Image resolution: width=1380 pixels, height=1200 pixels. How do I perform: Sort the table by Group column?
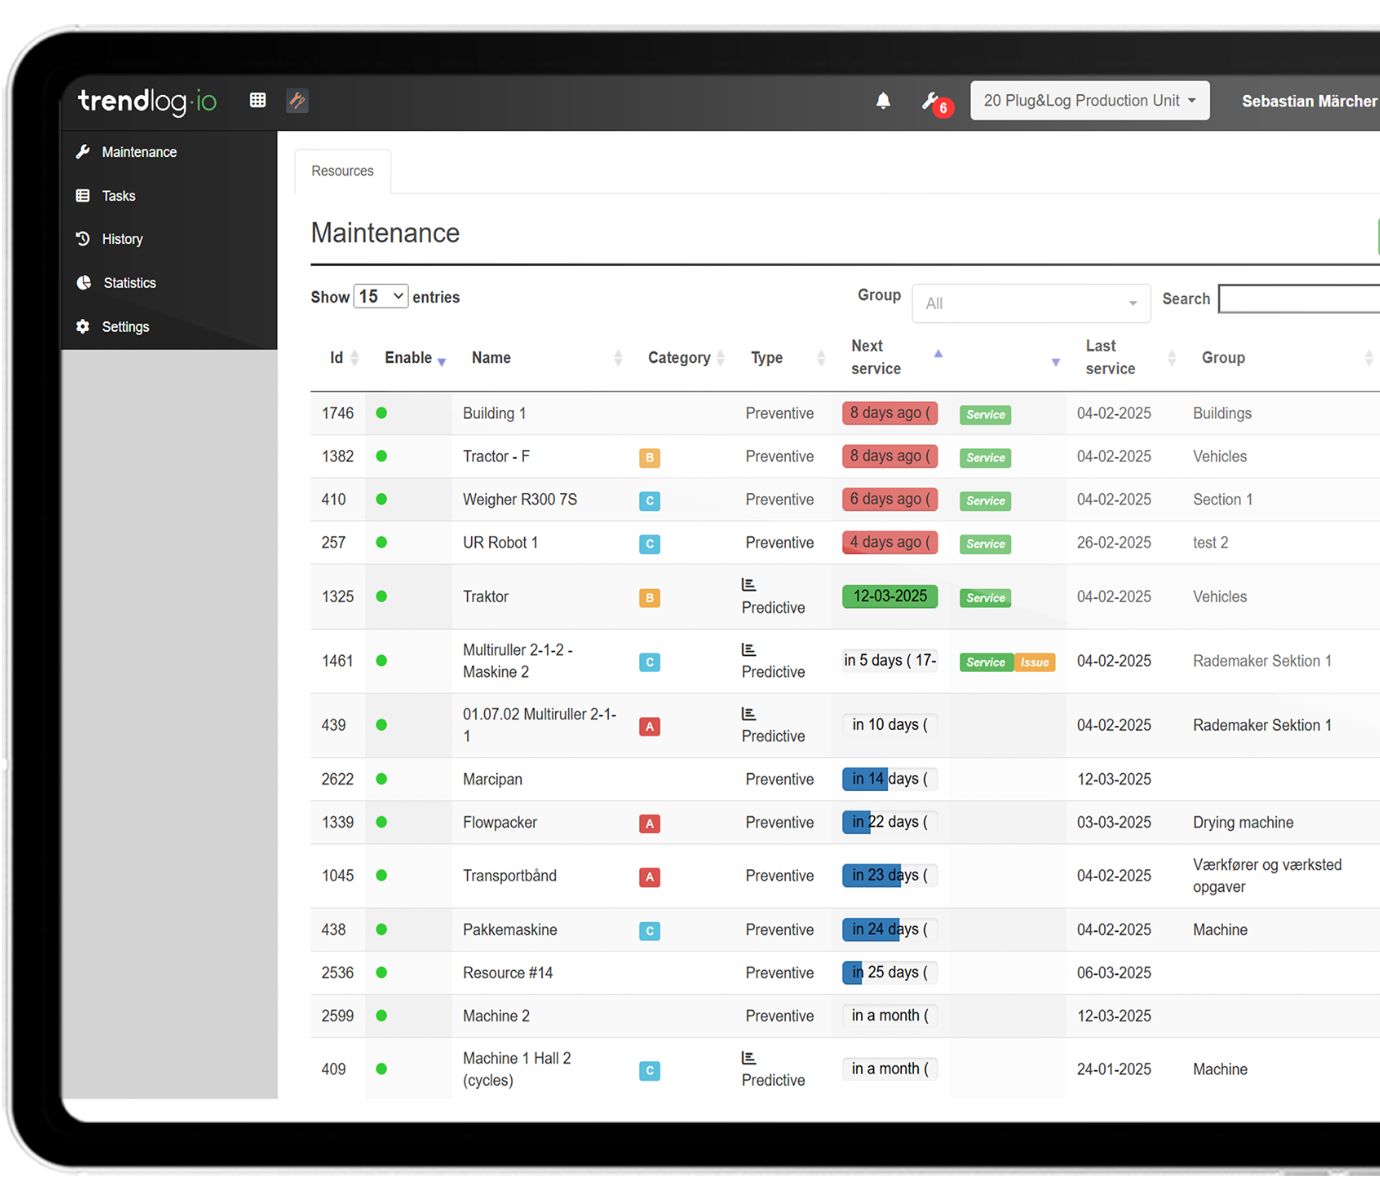(1287, 358)
